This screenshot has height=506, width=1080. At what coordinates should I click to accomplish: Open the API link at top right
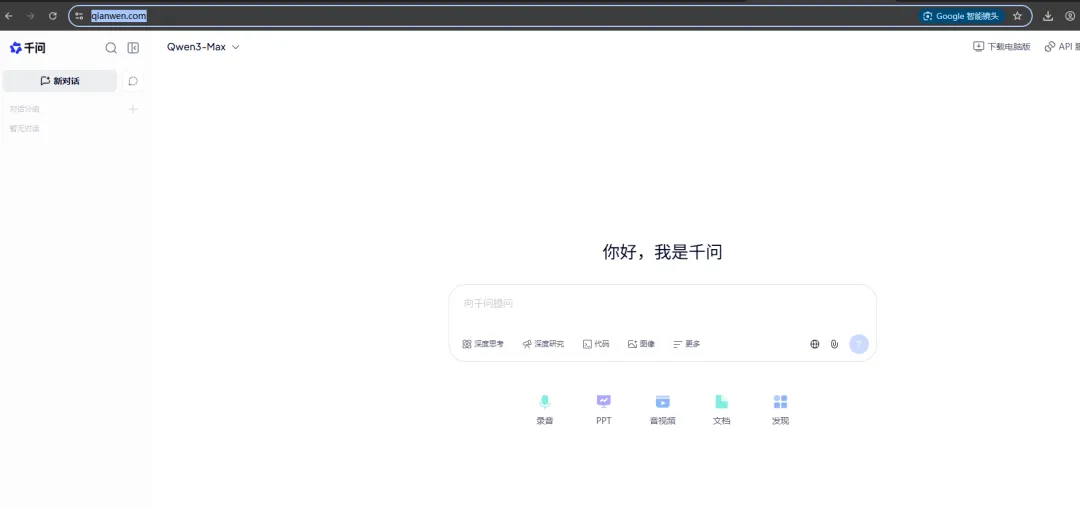coord(1062,47)
